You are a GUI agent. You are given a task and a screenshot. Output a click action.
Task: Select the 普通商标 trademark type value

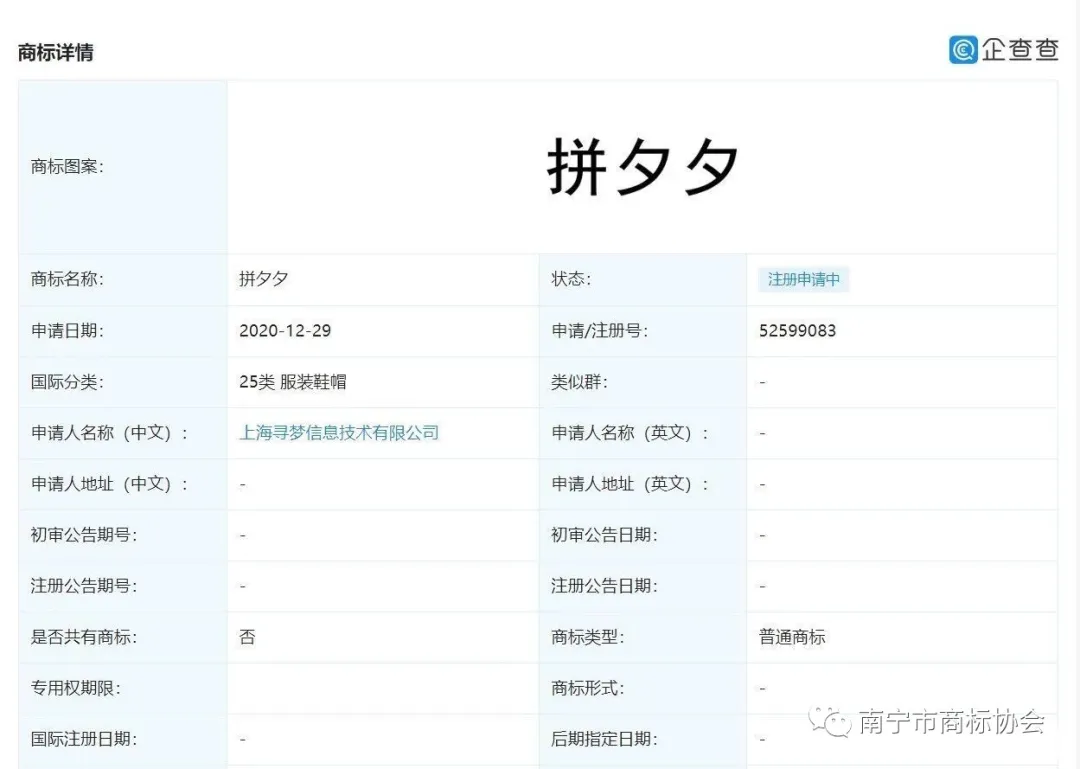[792, 637]
